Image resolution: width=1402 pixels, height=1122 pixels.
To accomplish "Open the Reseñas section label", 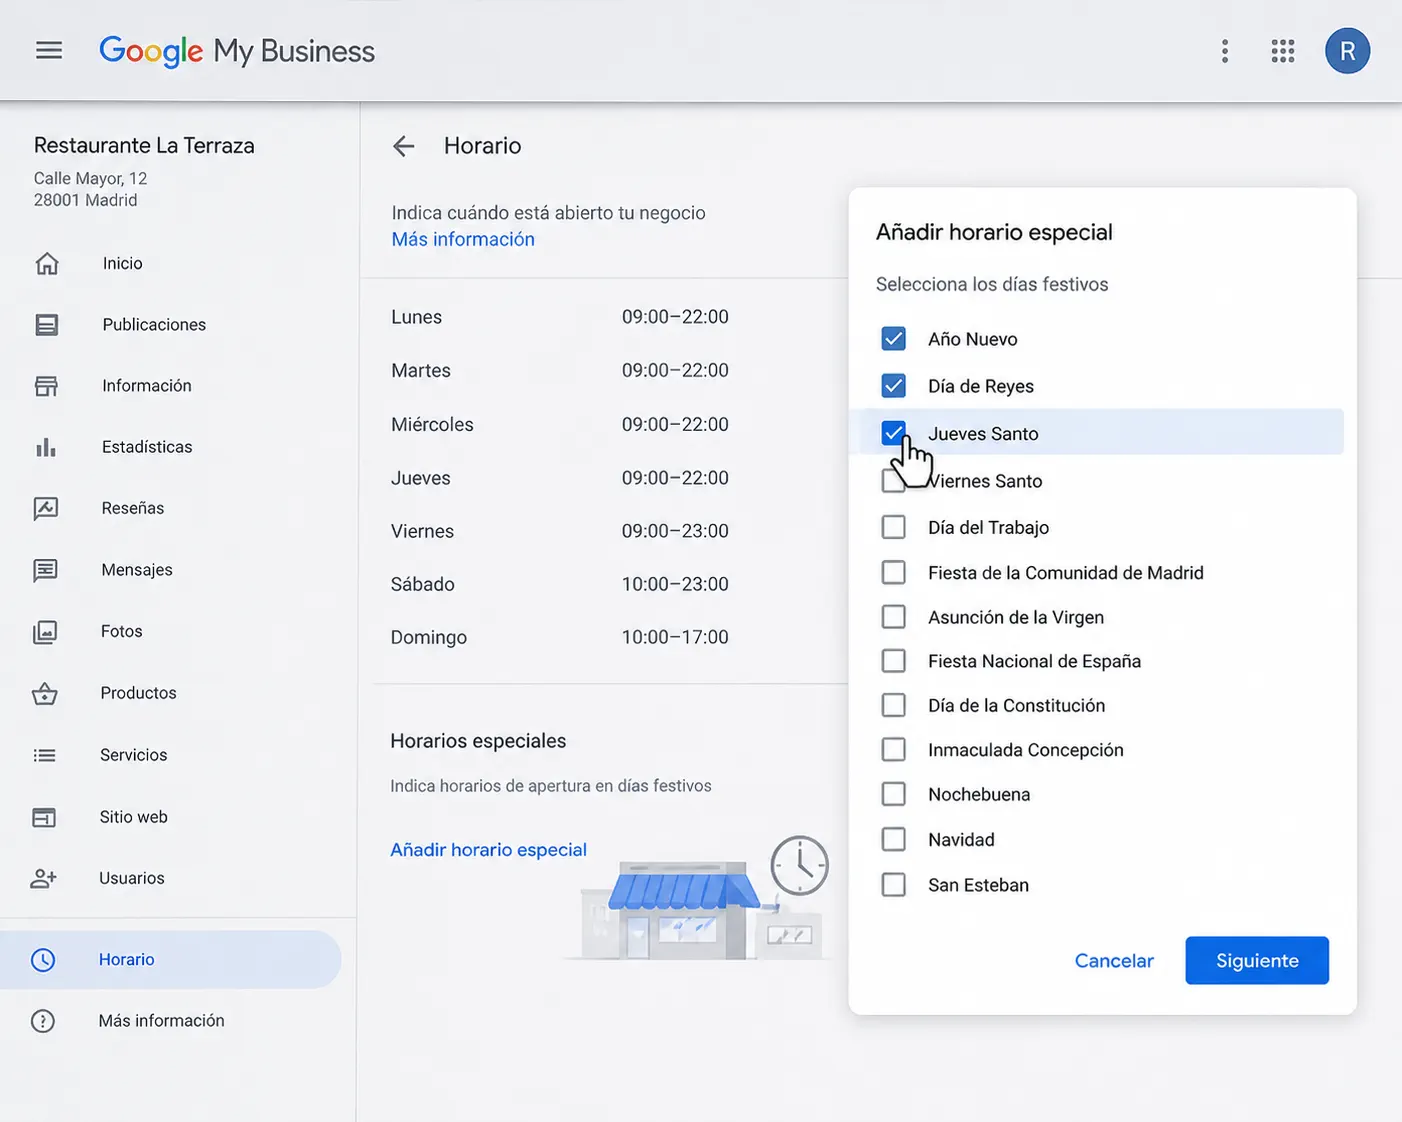I will click(x=133, y=508).
